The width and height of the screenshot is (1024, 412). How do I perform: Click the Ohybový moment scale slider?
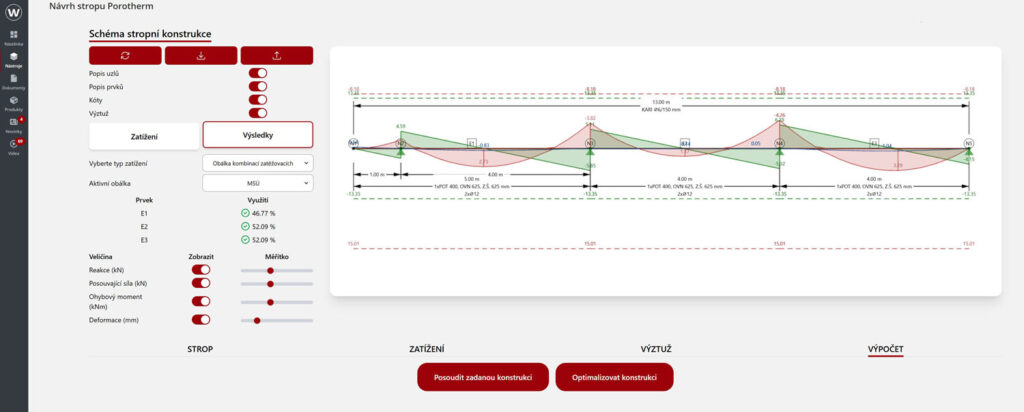(x=277, y=302)
